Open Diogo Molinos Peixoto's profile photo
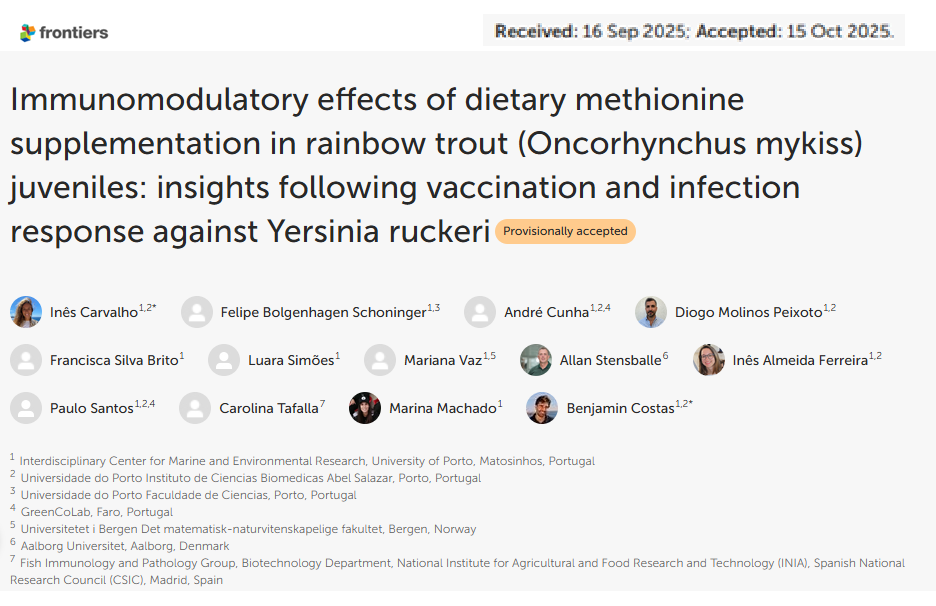936x606 pixels. (x=651, y=312)
